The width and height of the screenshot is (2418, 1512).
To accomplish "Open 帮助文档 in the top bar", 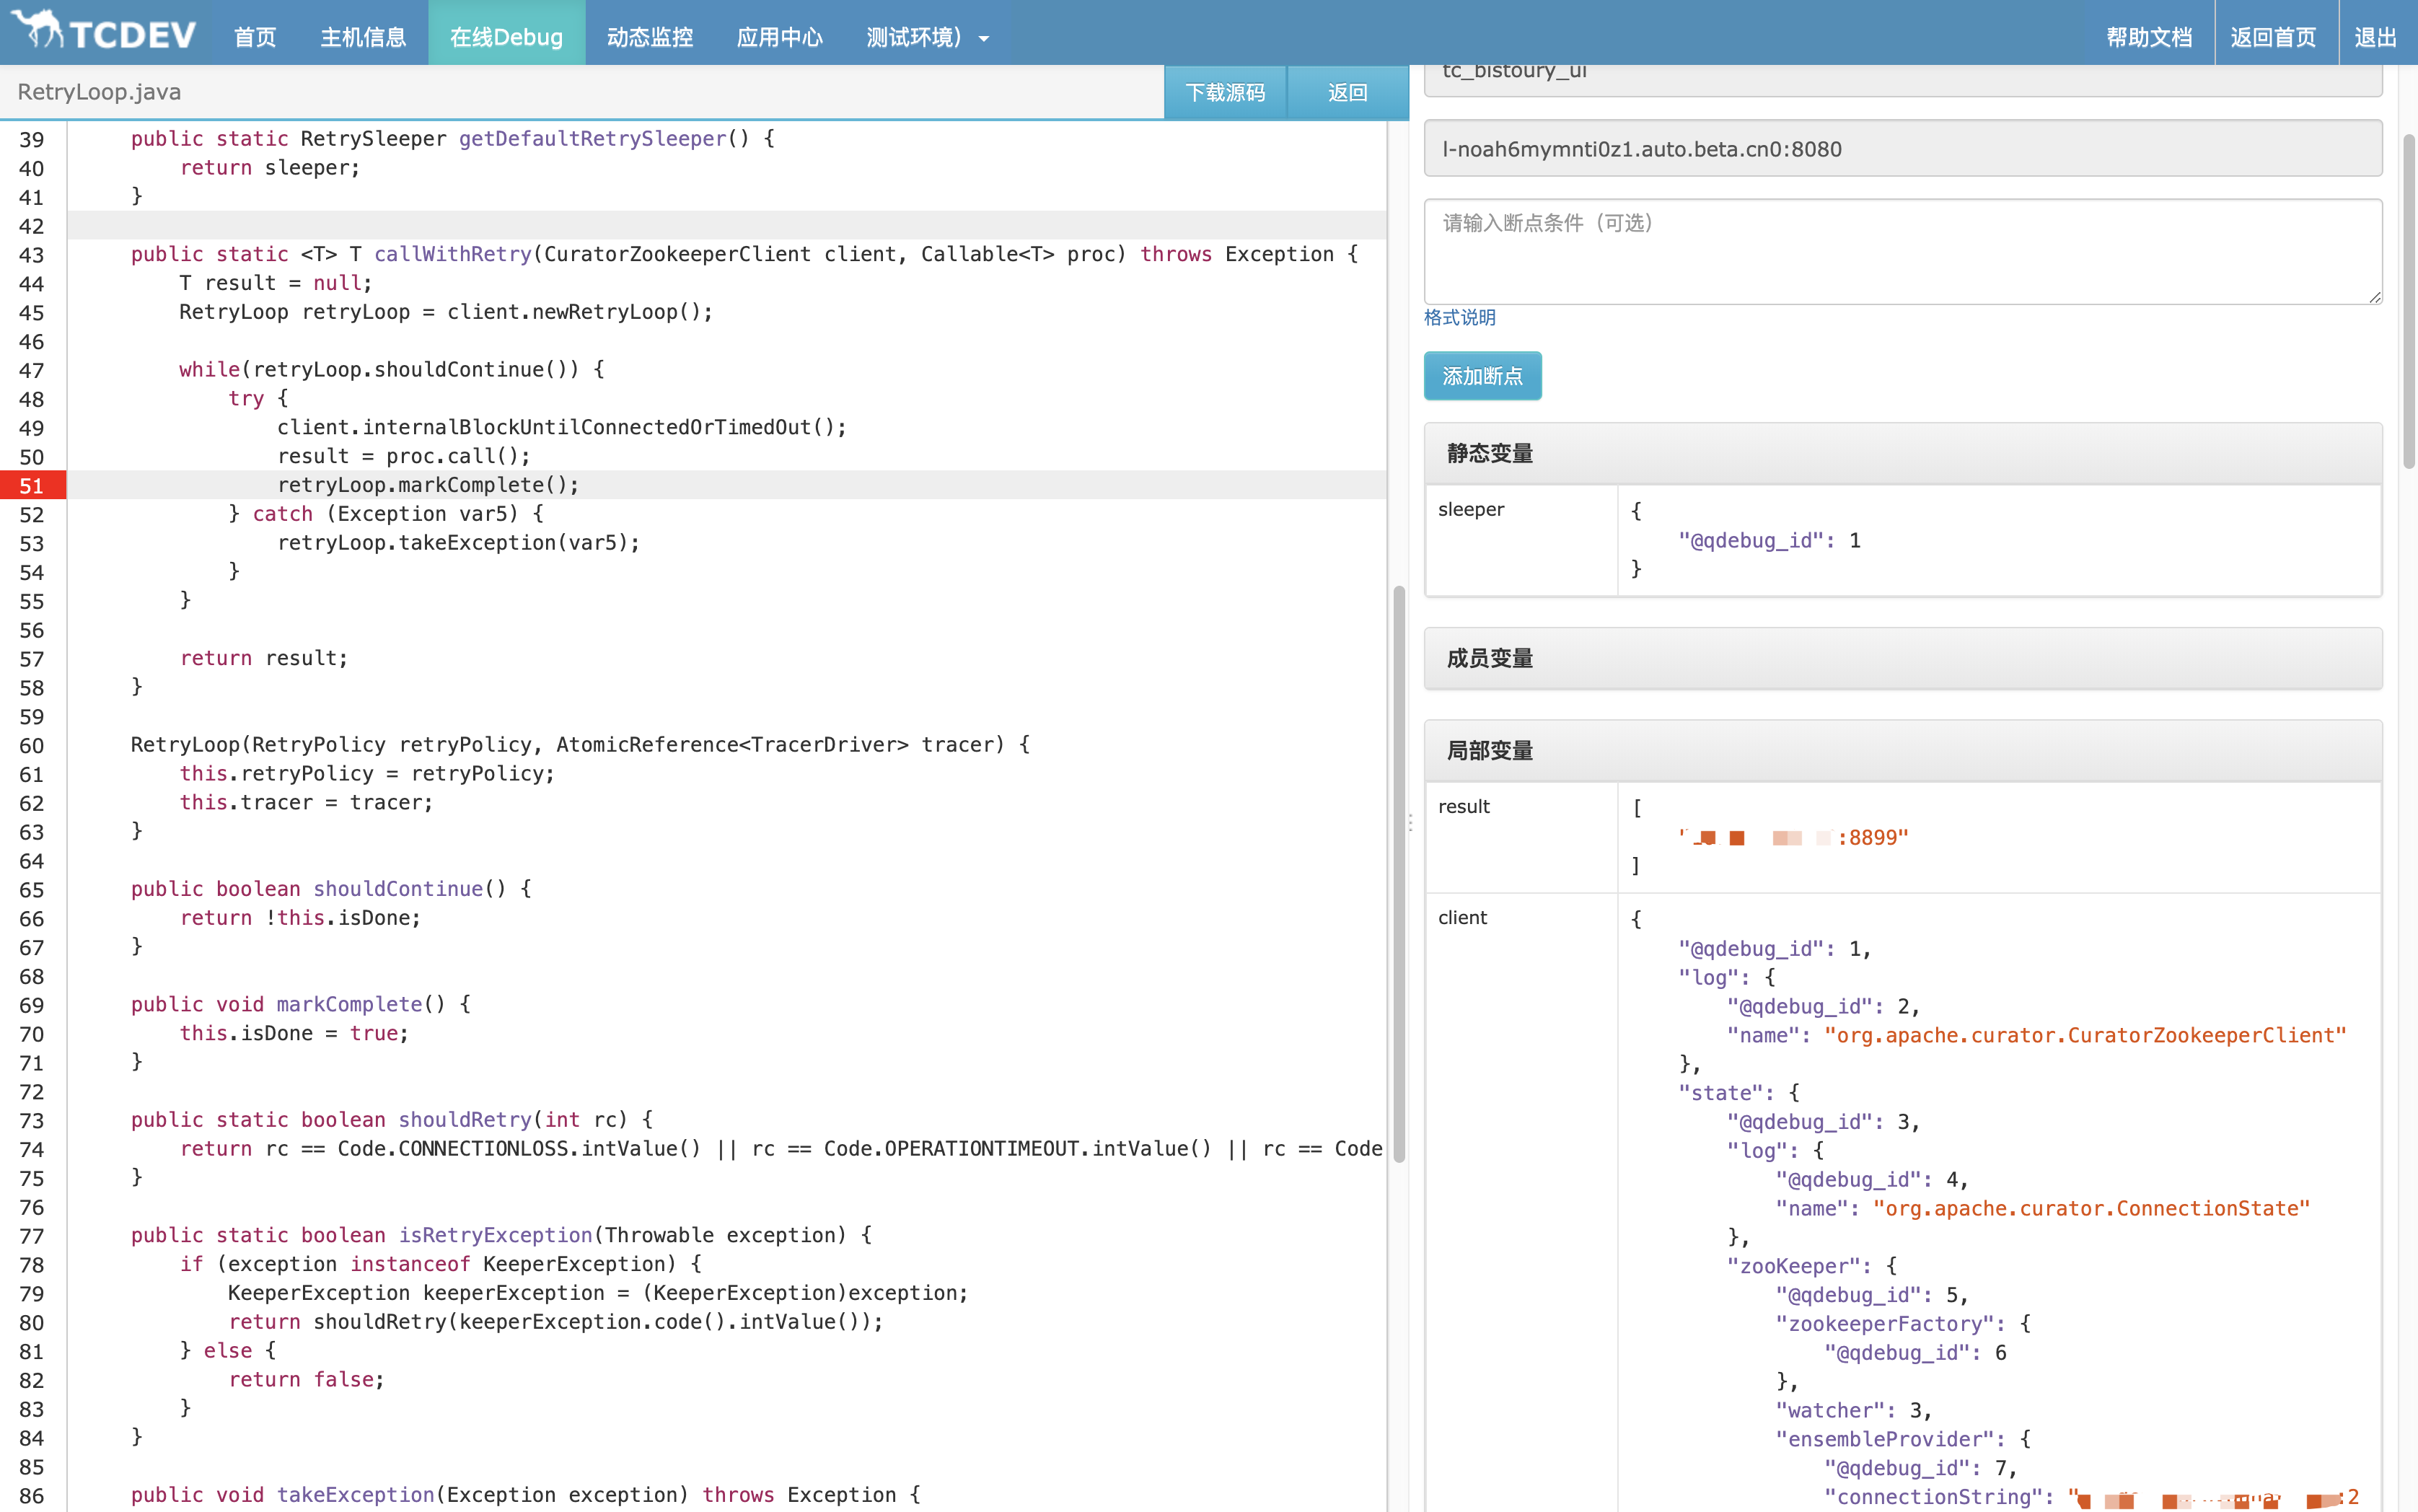I will pyautogui.click(x=2149, y=37).
